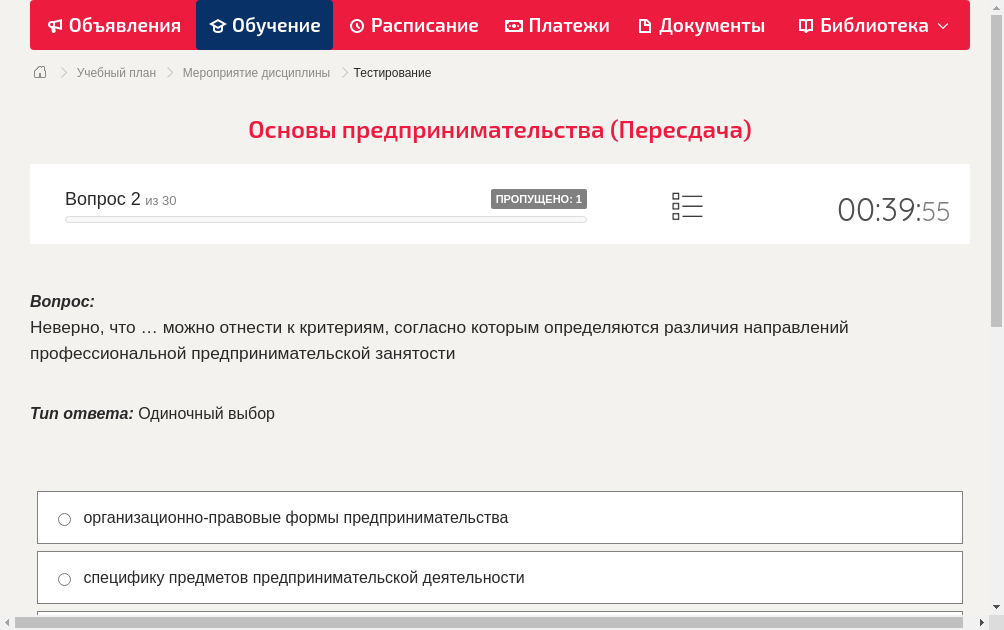Select answer специфику предметов предпринимательской деятельности
The height and width of the screenshot is (630, 1004).
303,577
